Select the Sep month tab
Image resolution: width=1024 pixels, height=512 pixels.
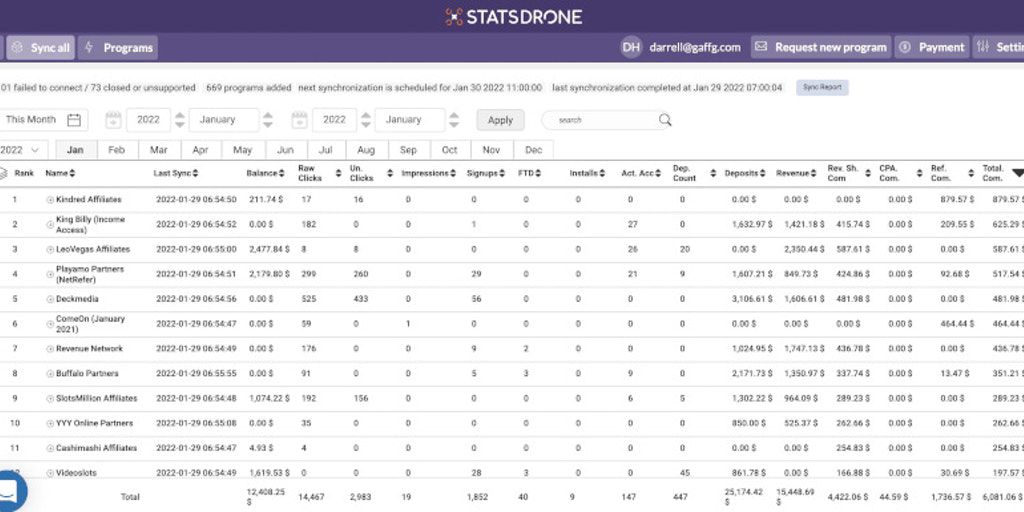click(x=408, y=150)
